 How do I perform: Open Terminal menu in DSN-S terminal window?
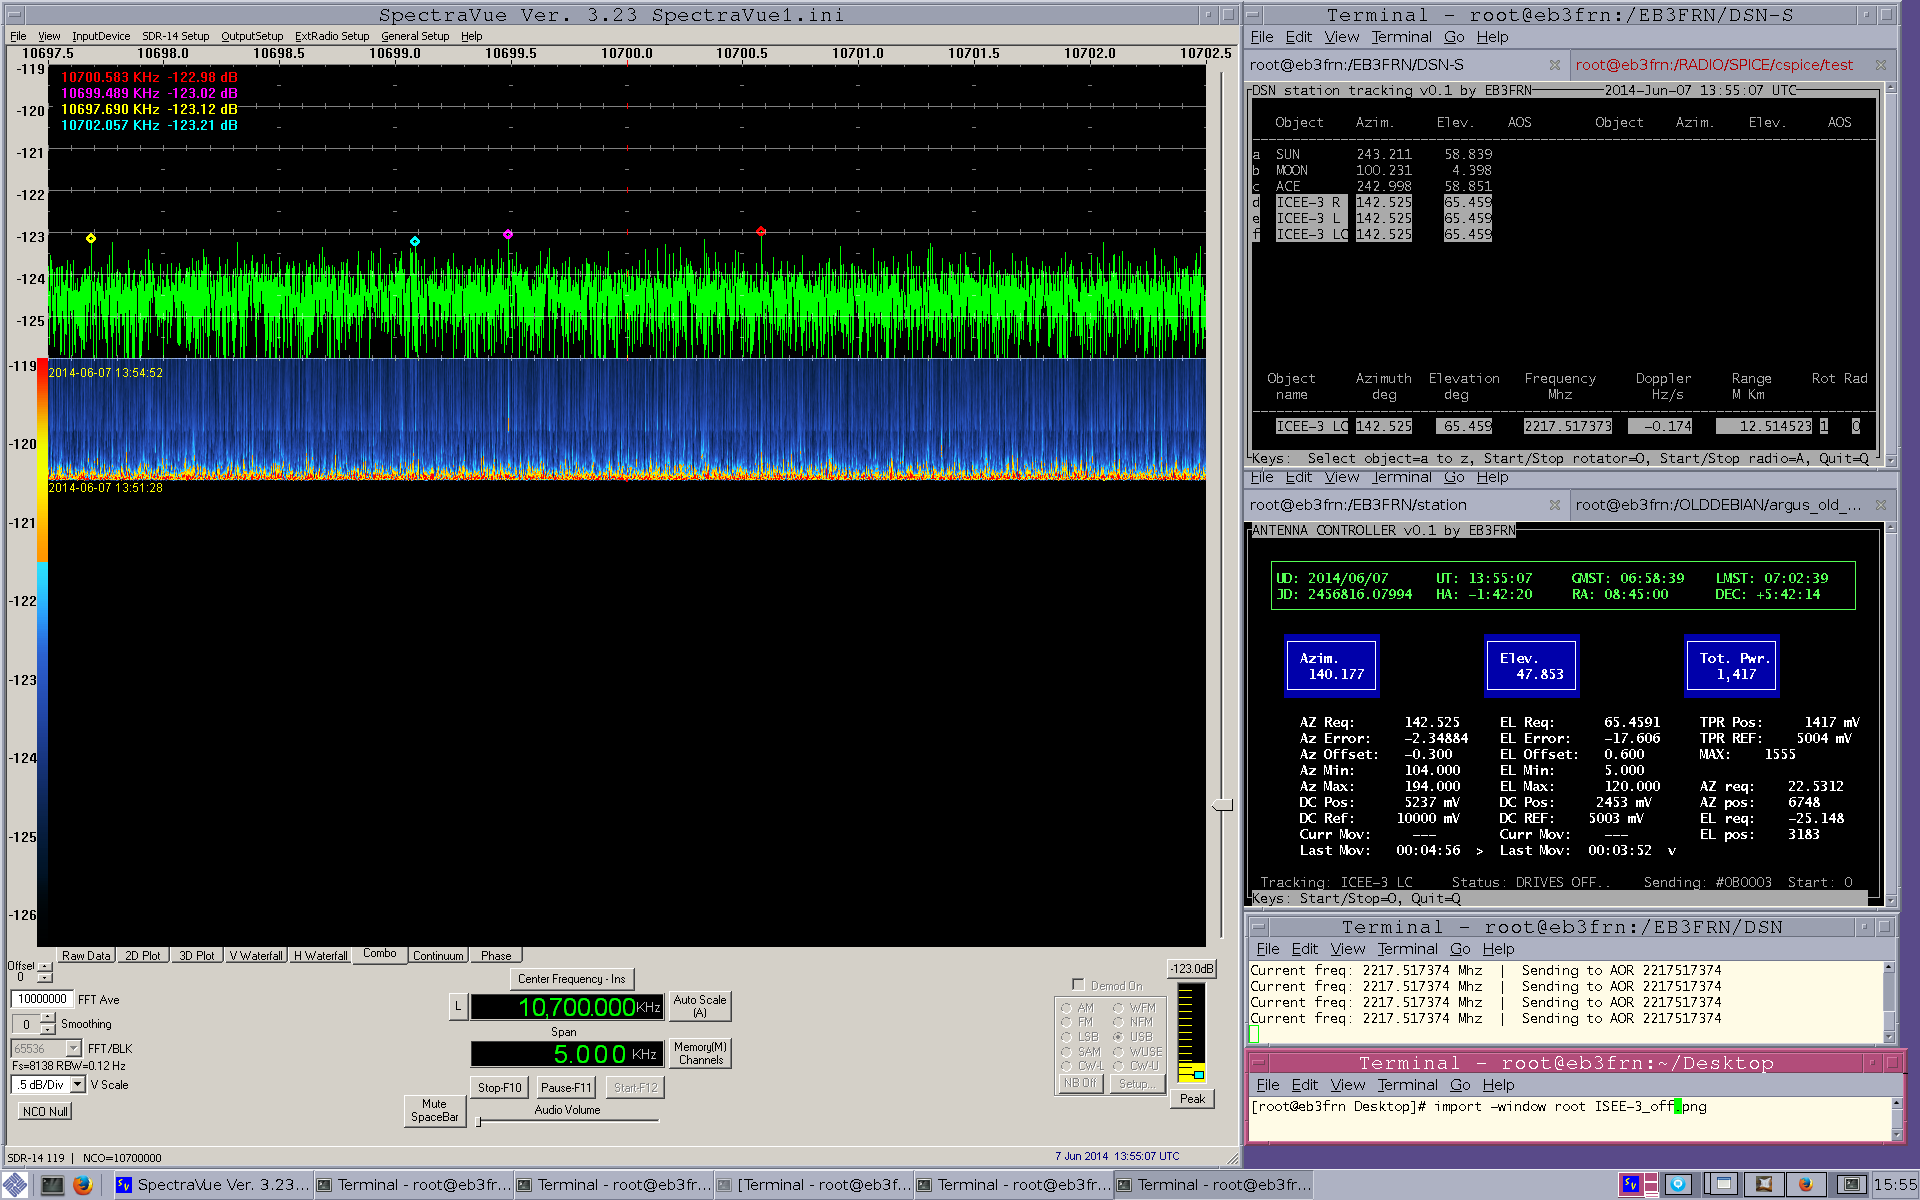1401,37
